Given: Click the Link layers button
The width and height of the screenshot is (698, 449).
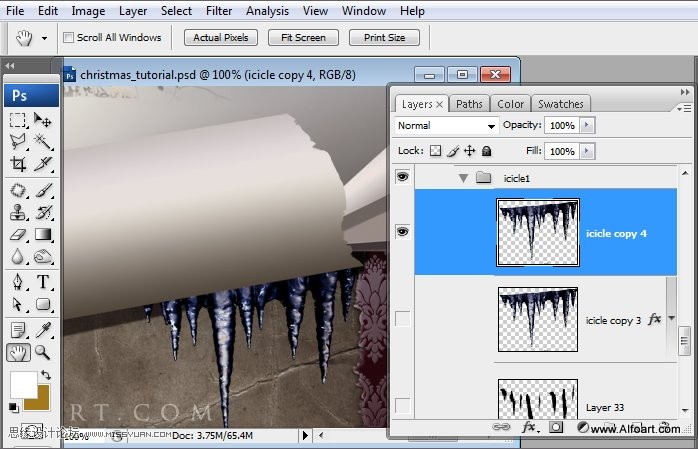Looking at the screenshot, I should click(501, 427).
